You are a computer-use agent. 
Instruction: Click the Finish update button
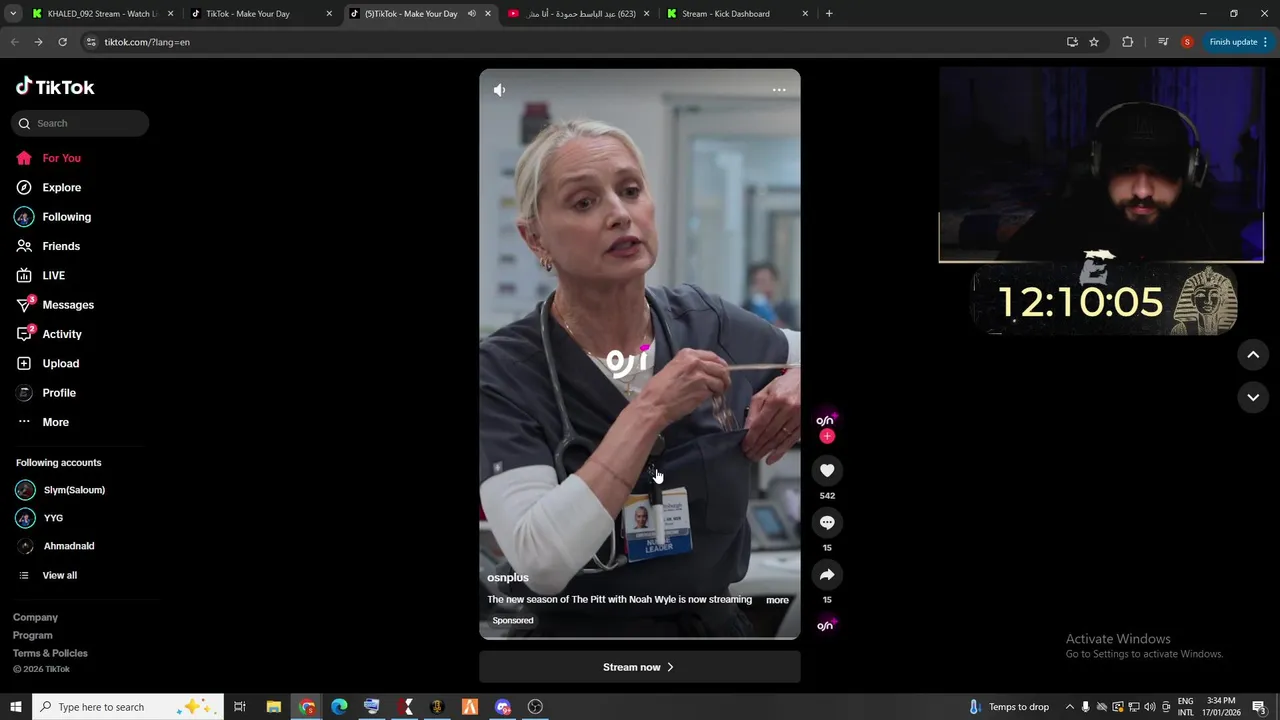coord(1238,42)
